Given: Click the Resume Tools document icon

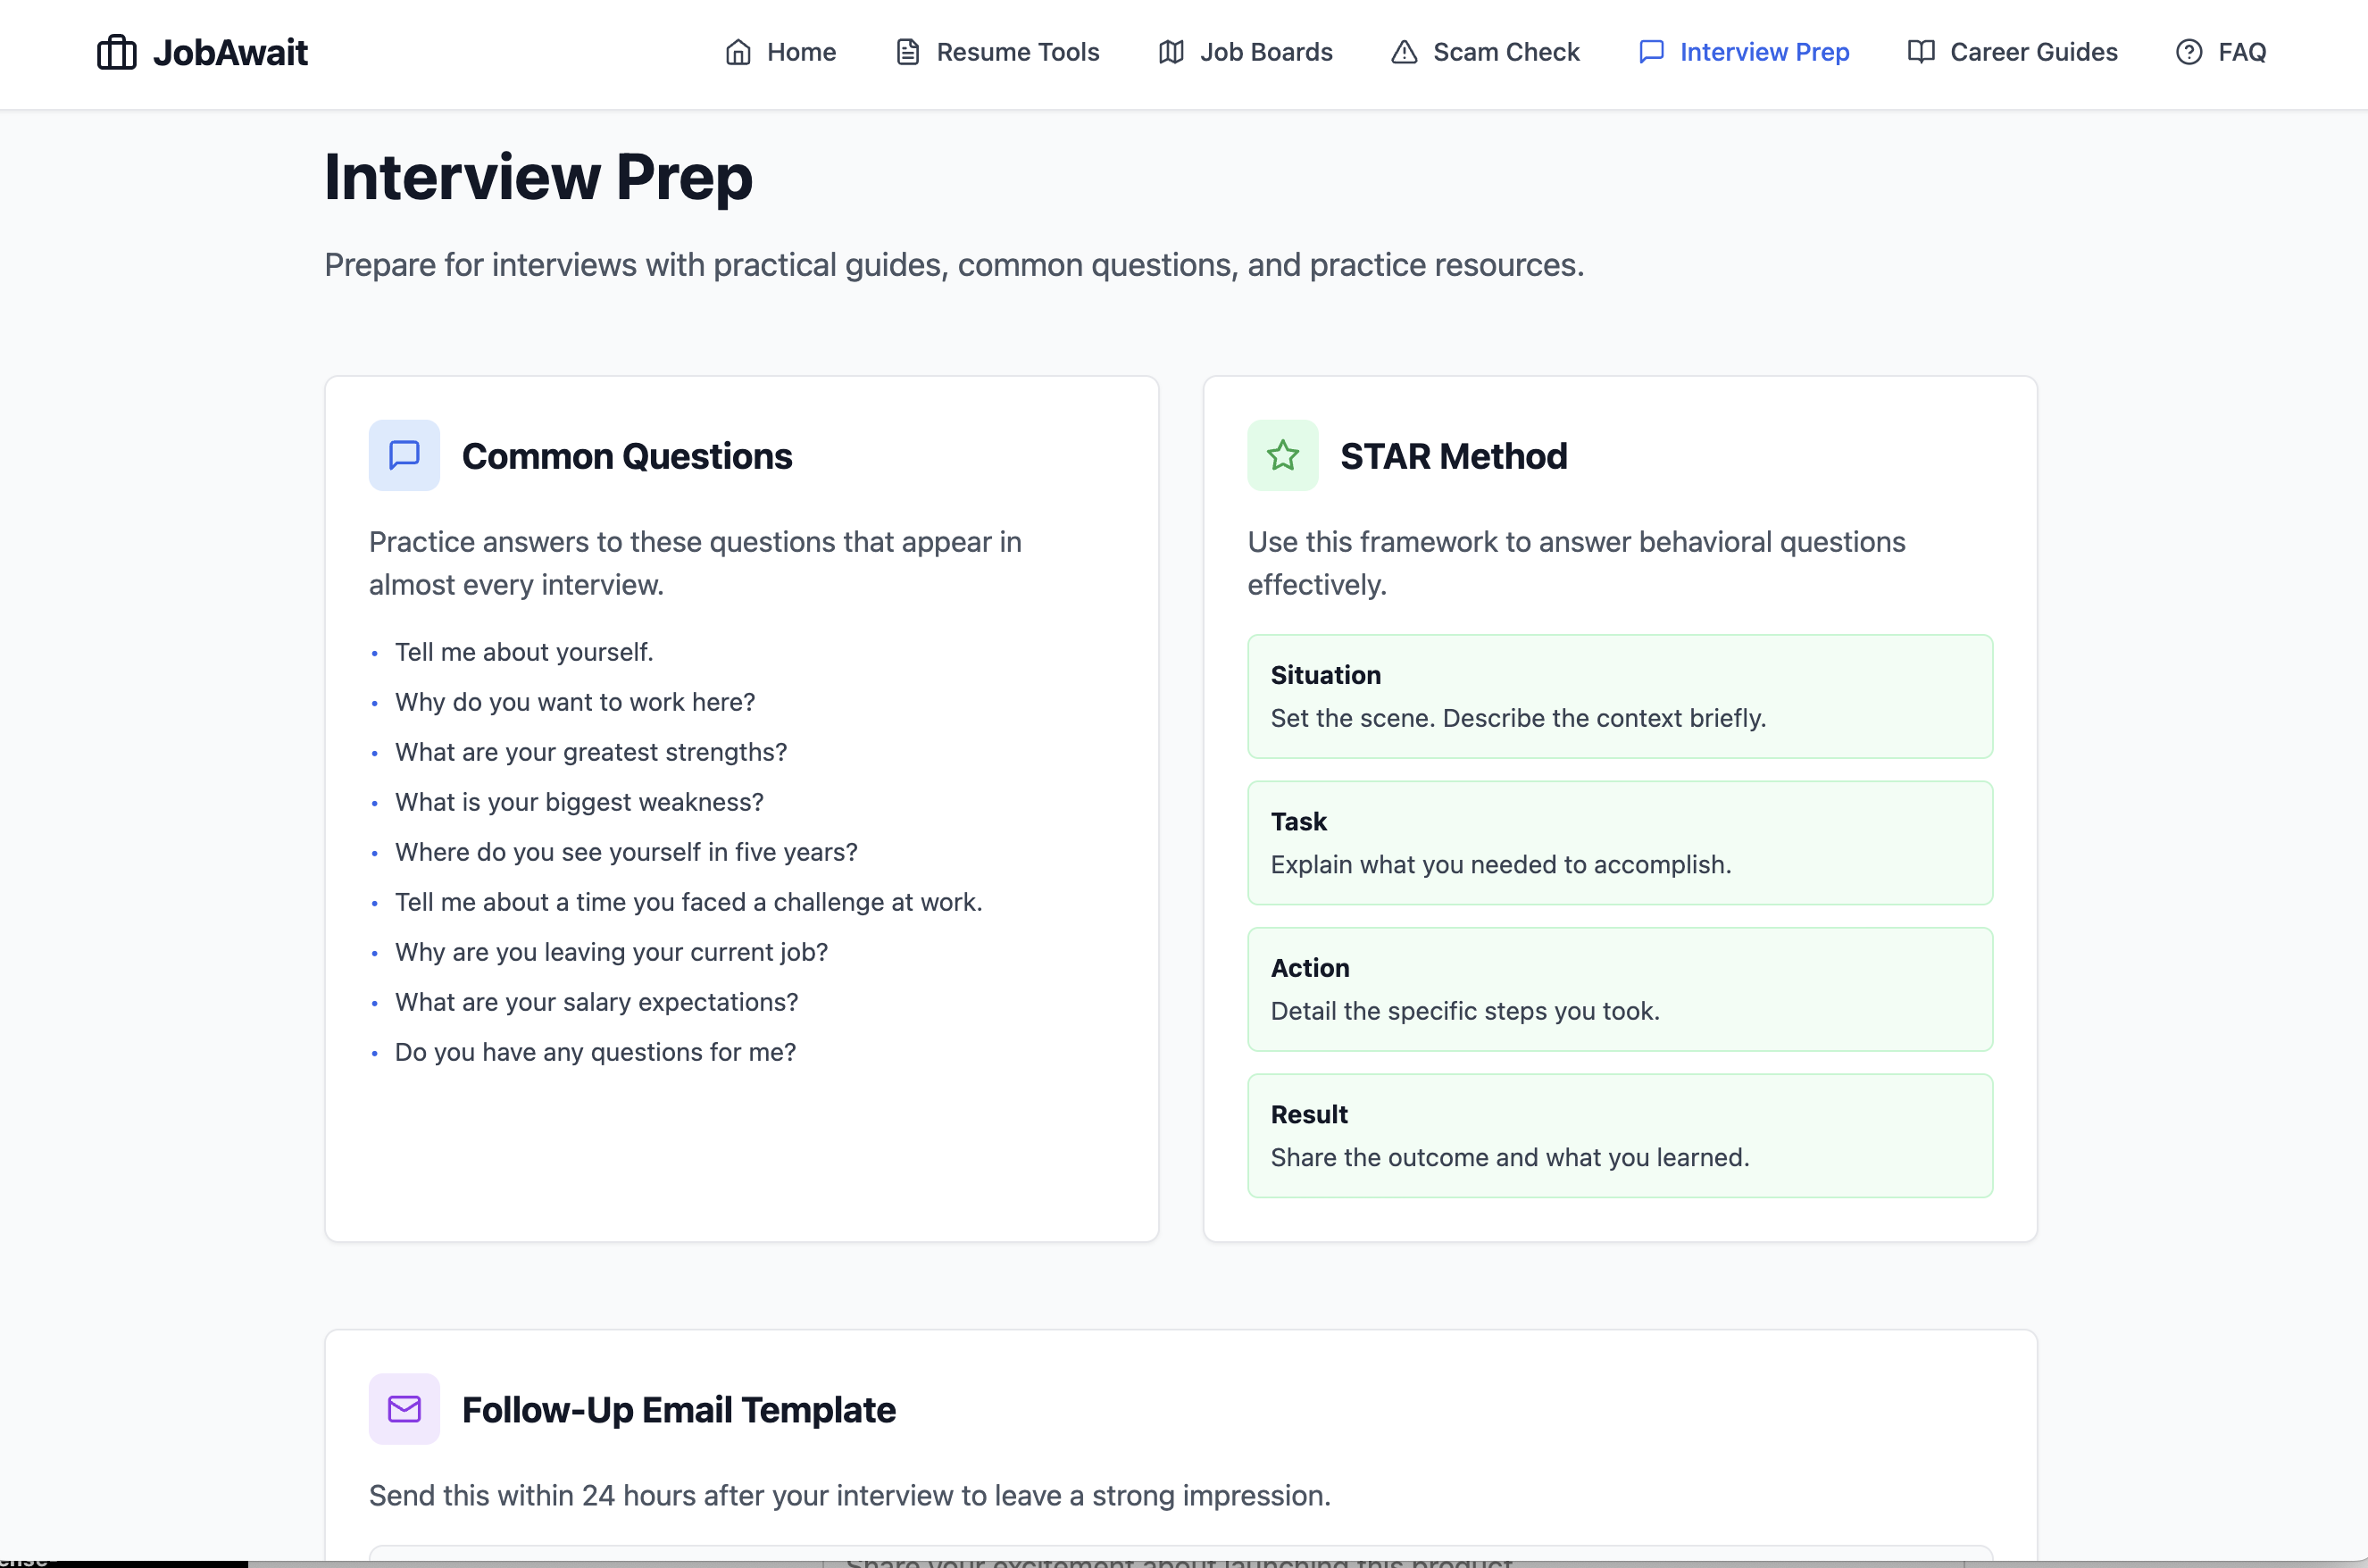Looking at the screenshot, I should tap(908, 52).
